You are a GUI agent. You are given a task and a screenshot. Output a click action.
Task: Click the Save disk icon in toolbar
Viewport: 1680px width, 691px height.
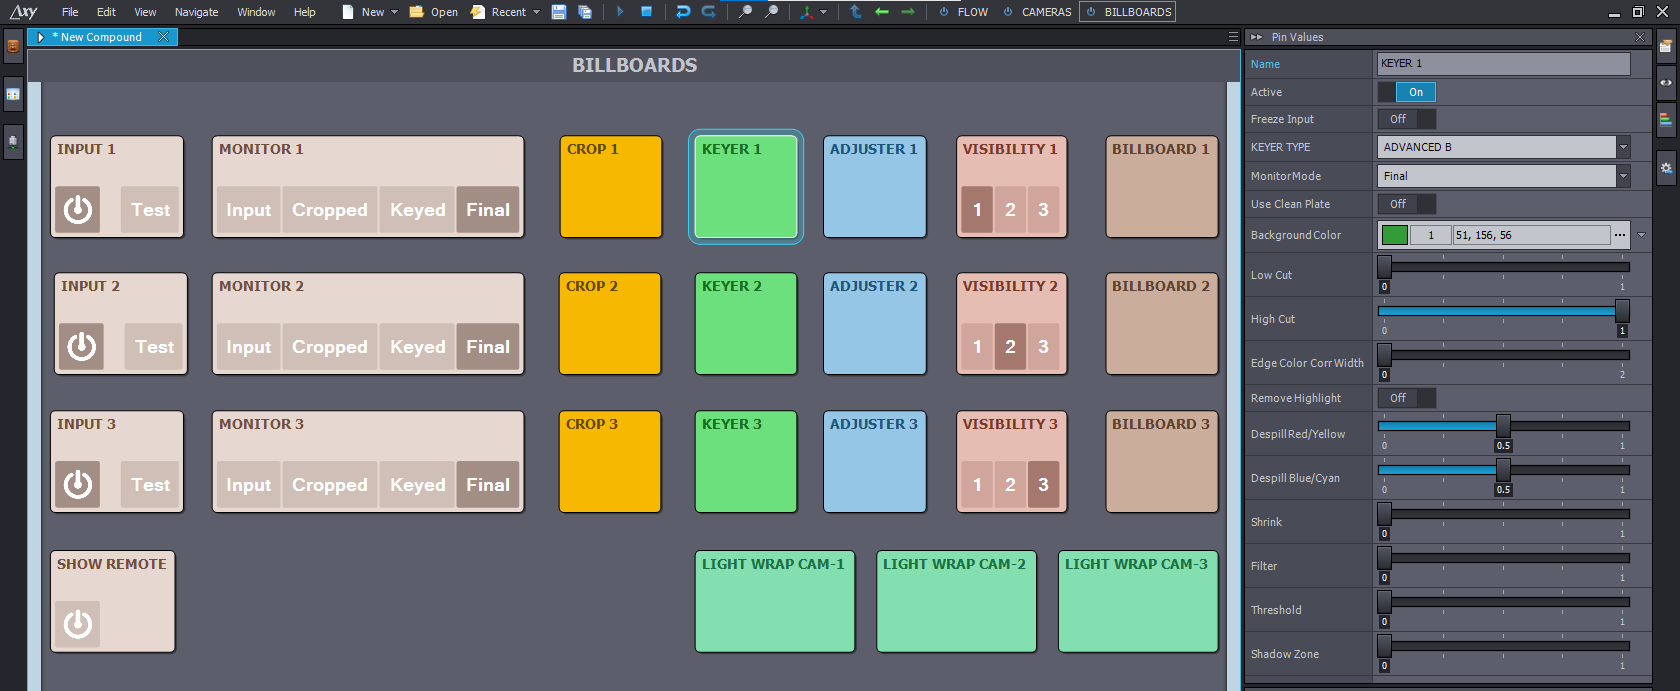(x=559, y=12)
